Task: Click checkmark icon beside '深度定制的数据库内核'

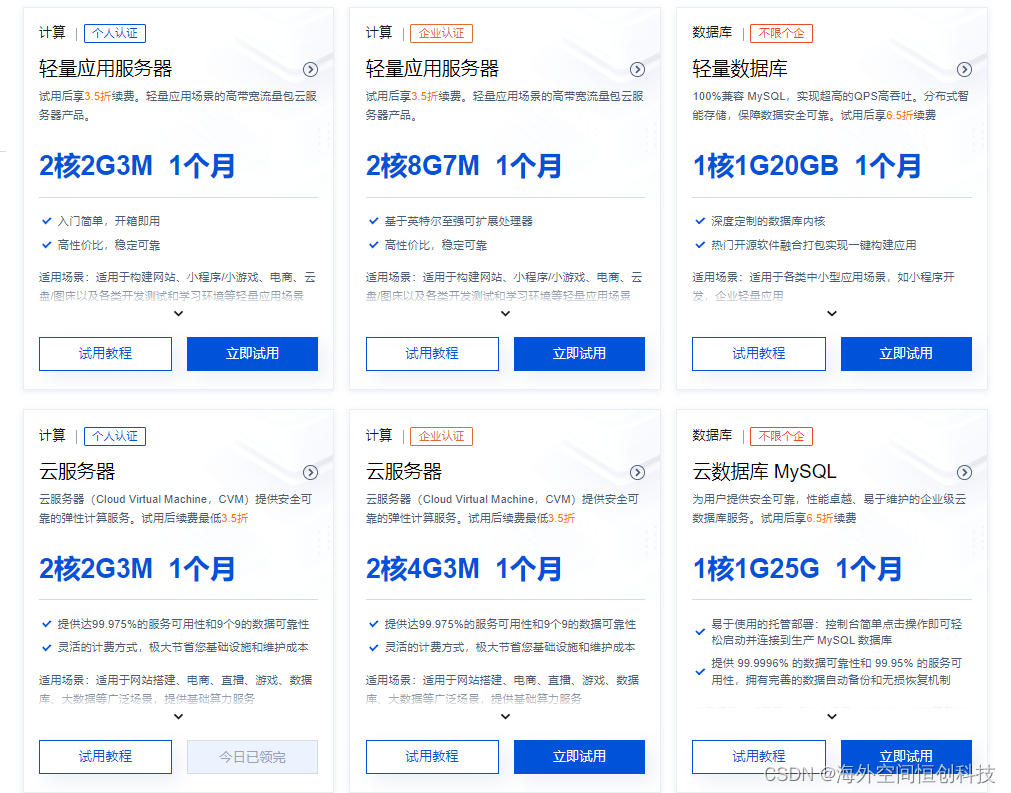Action: pyautogui.click(x=700, y=221)
